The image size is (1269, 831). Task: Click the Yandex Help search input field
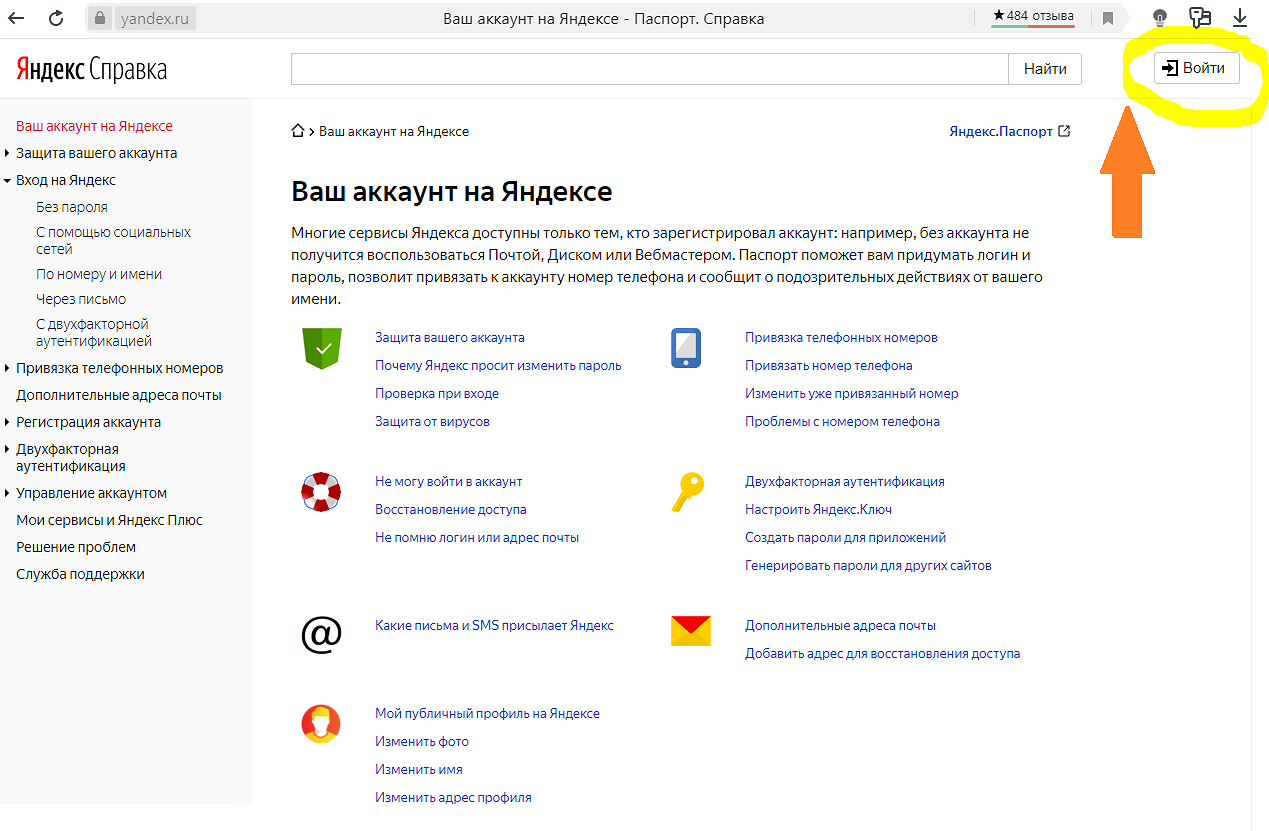coord(649,69)
